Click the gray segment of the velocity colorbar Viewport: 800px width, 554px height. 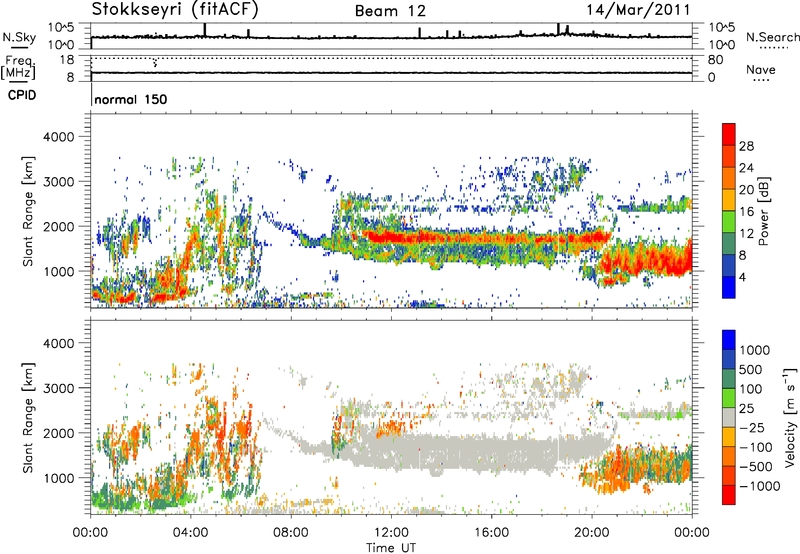729,418
